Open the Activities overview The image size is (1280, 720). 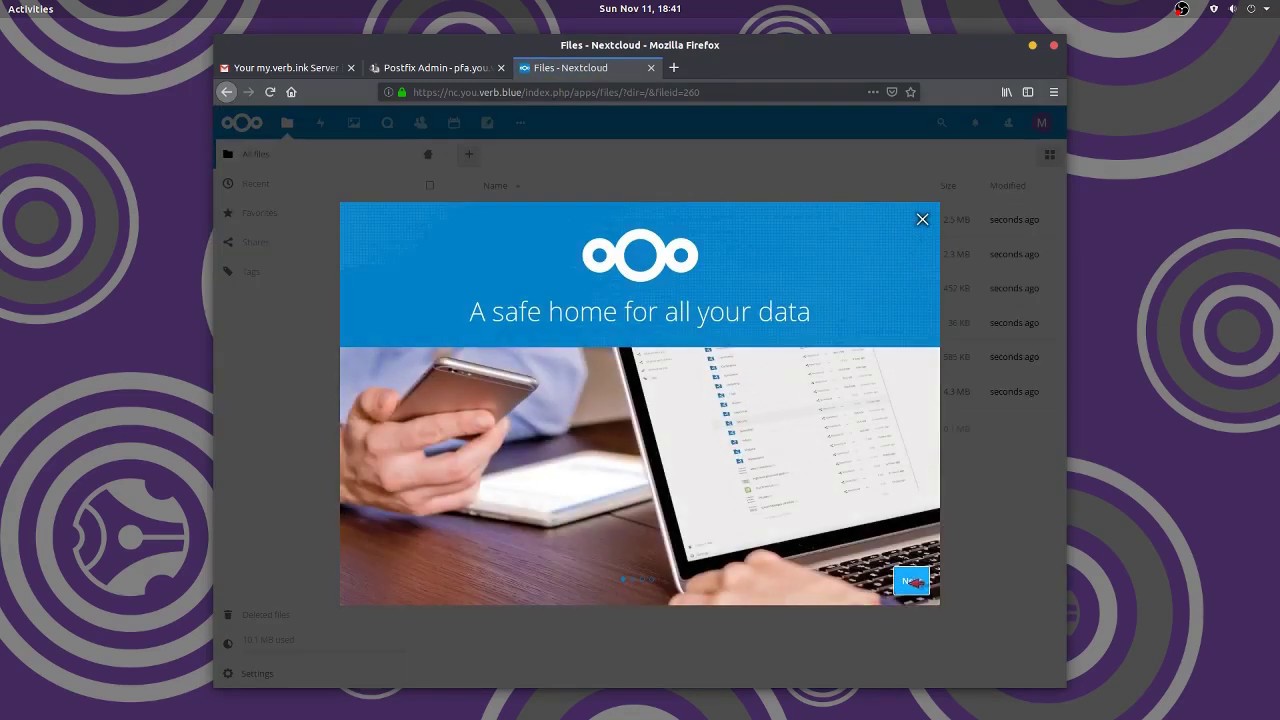point(31,9)
